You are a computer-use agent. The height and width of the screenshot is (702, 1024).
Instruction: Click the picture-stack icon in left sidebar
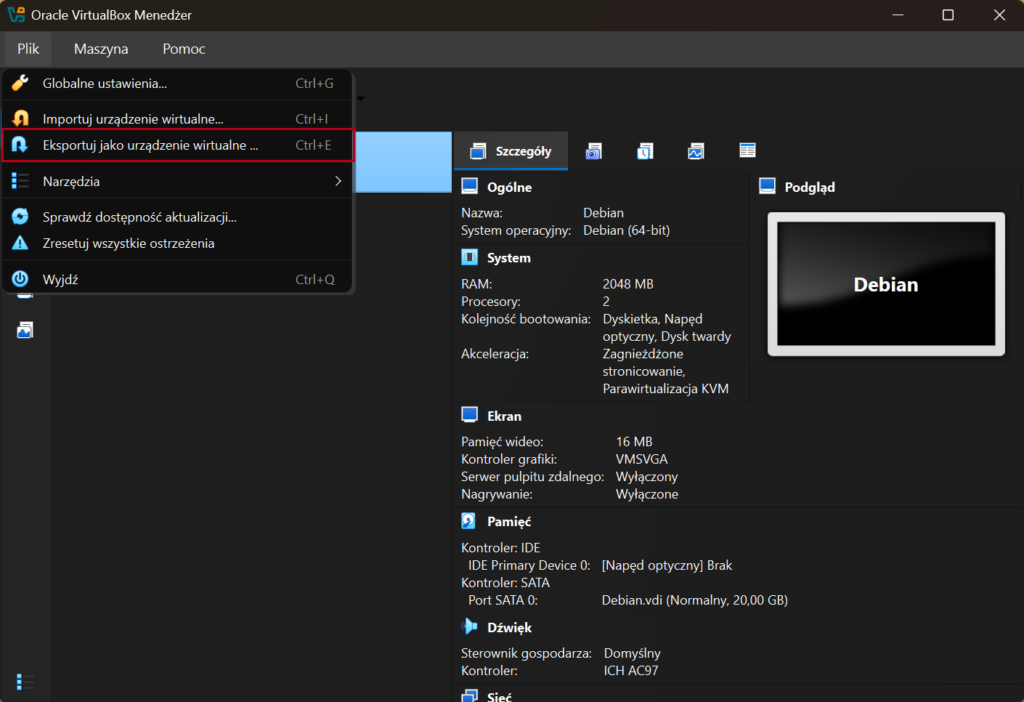pos(25,330)
